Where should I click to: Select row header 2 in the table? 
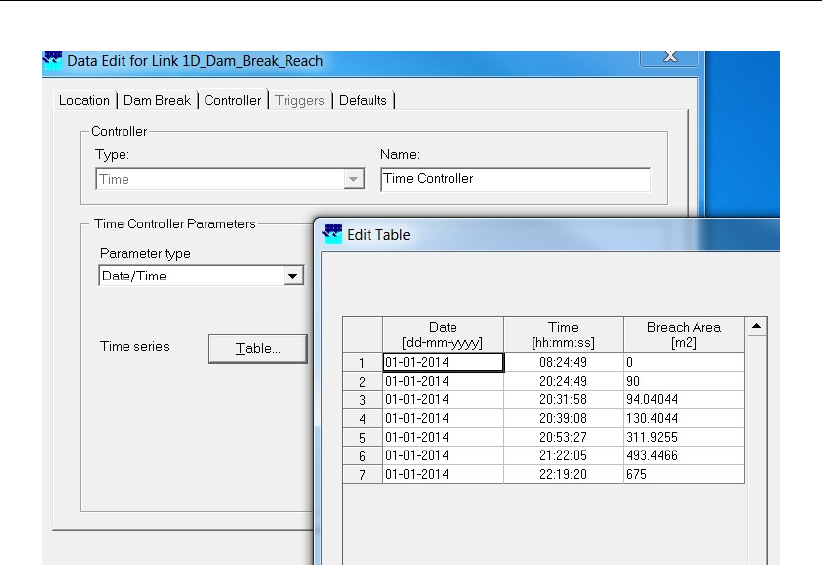362,382
